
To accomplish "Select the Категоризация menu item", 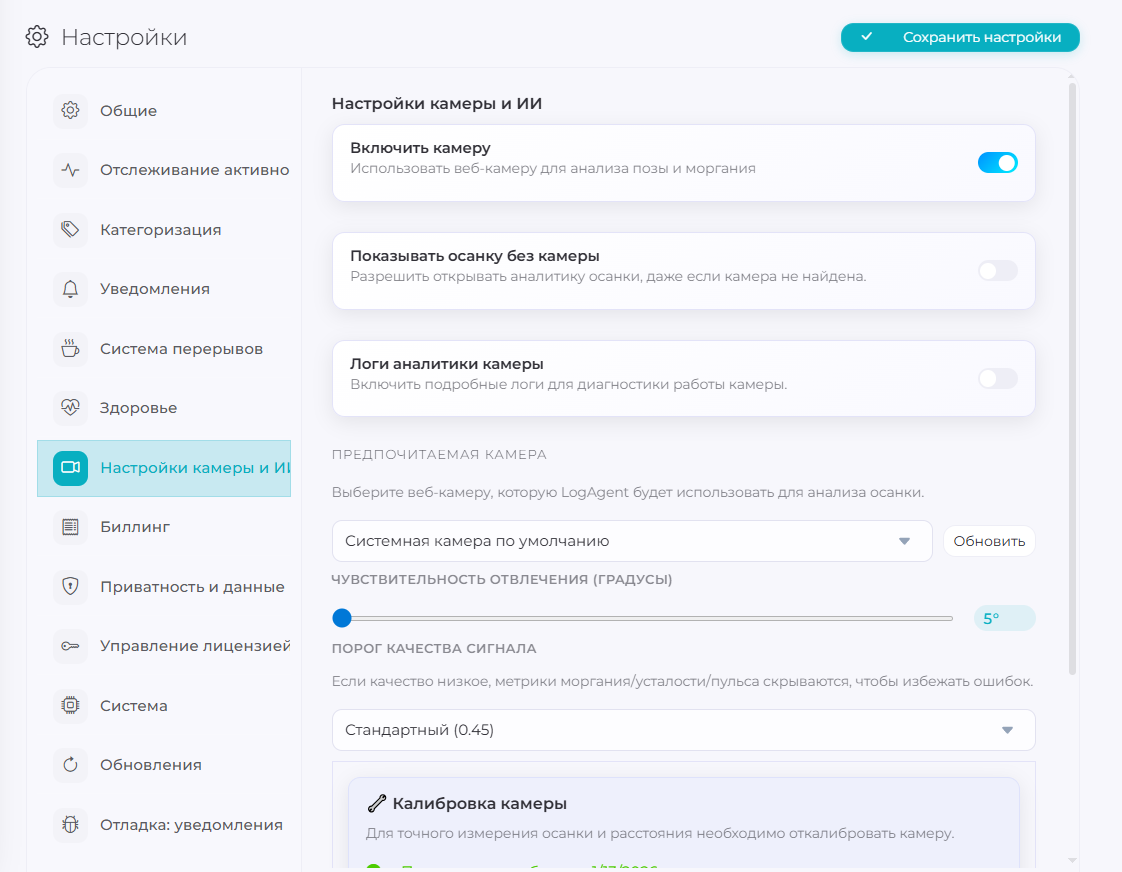I will 164,230.
